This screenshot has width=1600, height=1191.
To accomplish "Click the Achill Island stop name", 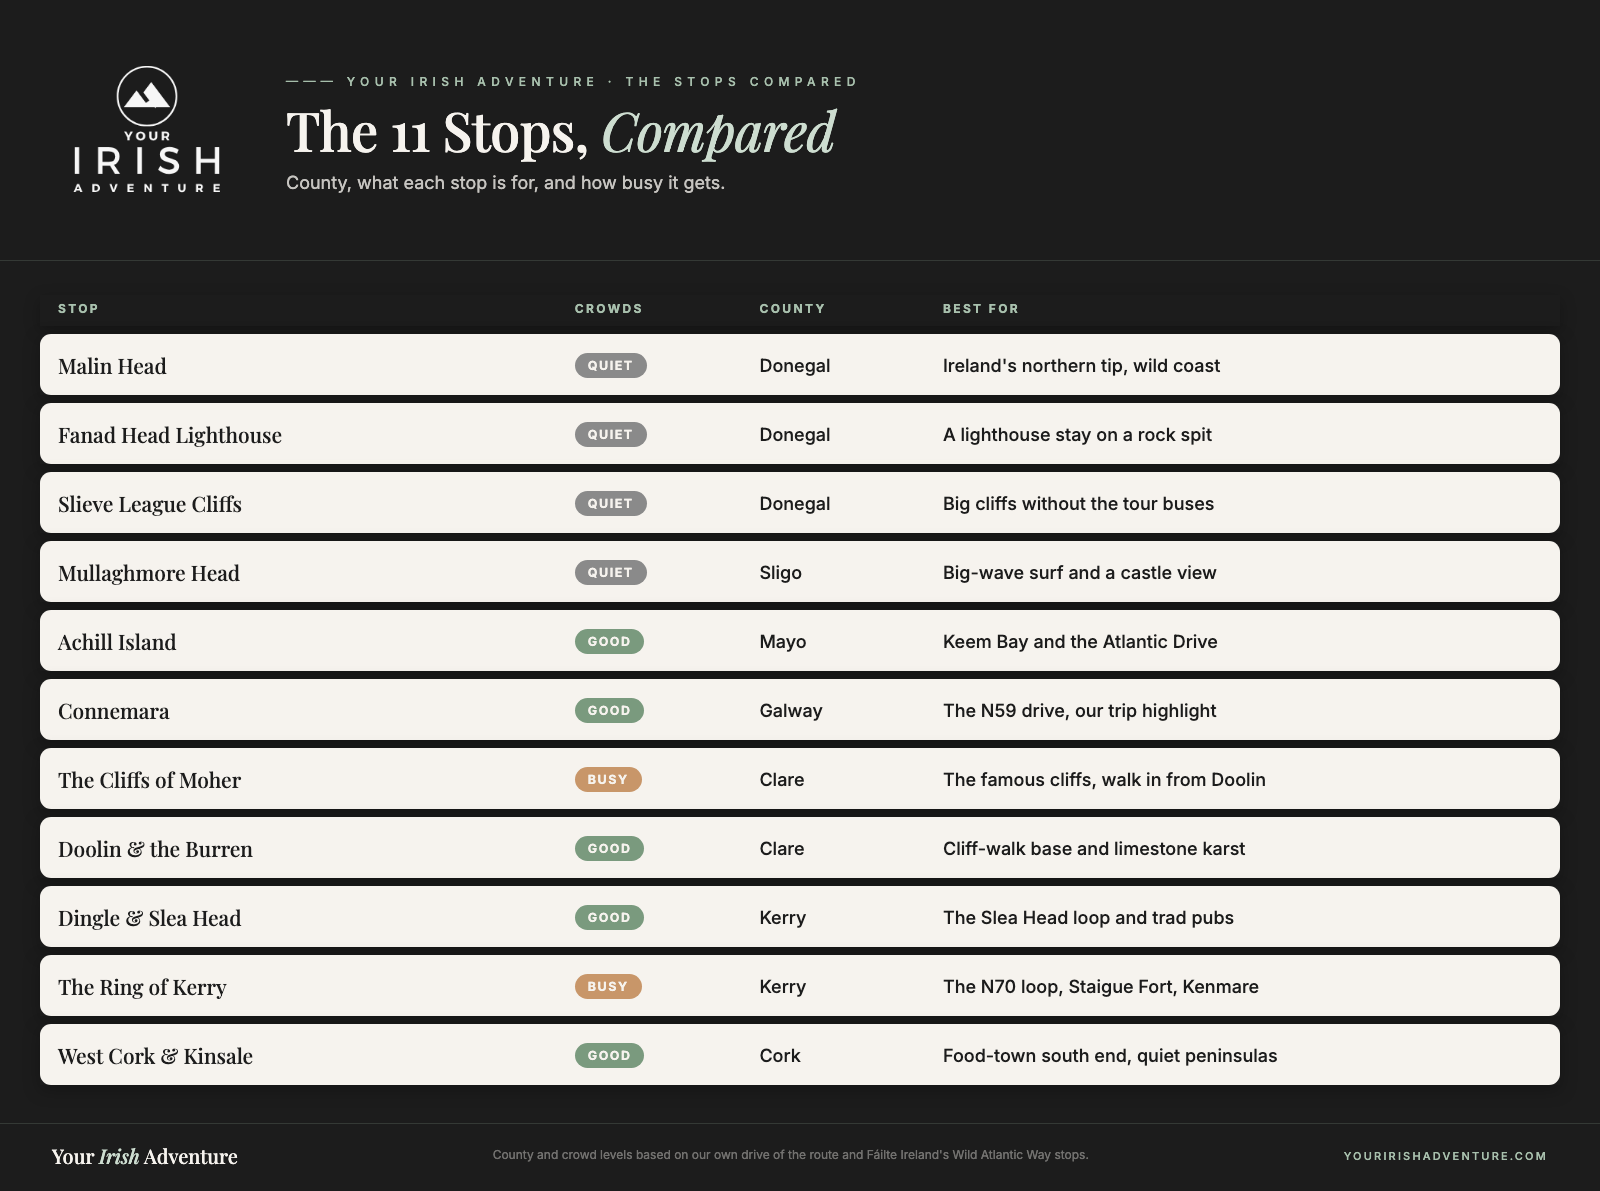I will [x=117, y=642].
